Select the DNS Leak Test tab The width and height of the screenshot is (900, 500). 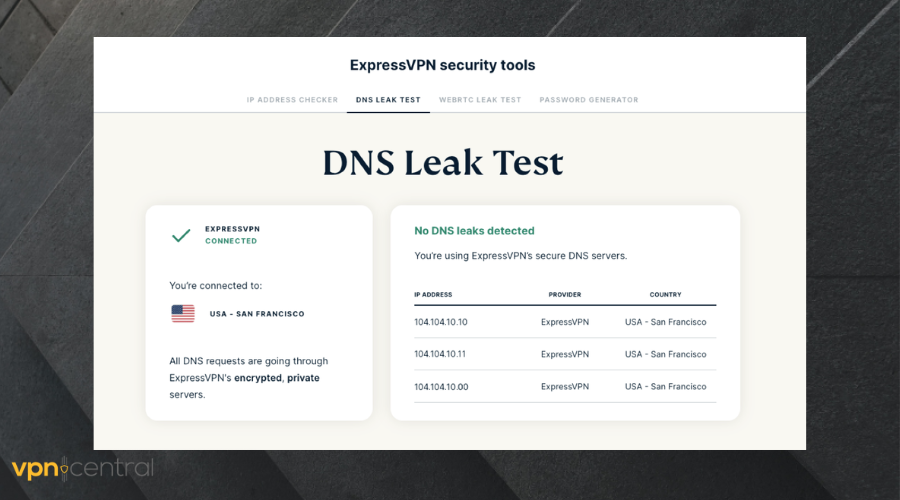click(x=388, y=100)
